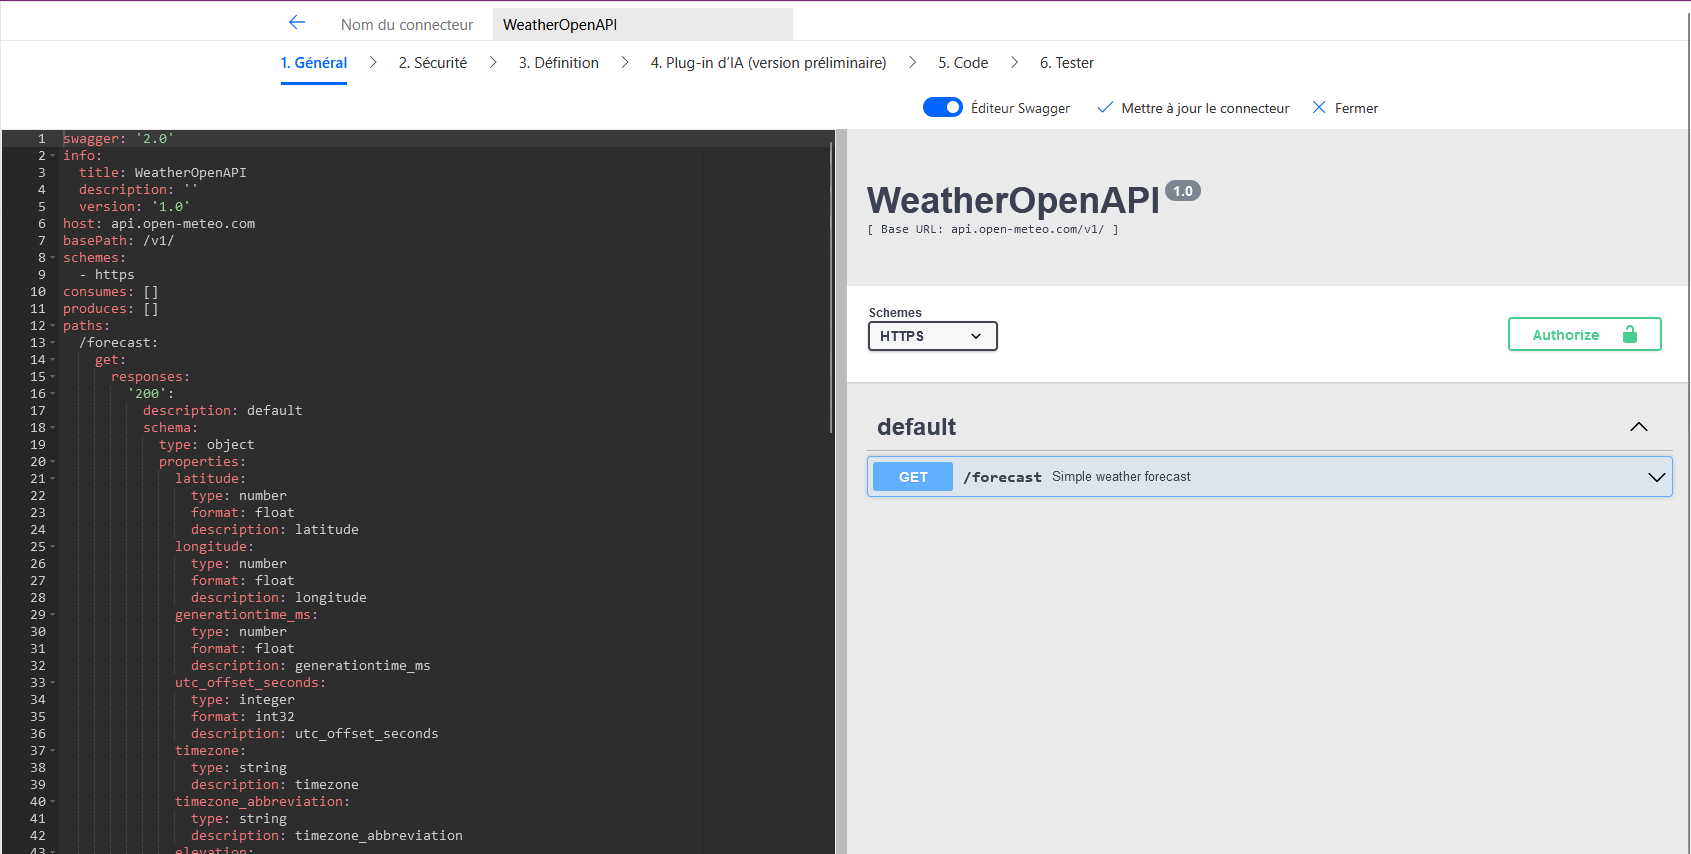Screen dimensions: 1691x854
Task: Toggle the Éditeur Swagger switch off
Action: coord(943,107)
